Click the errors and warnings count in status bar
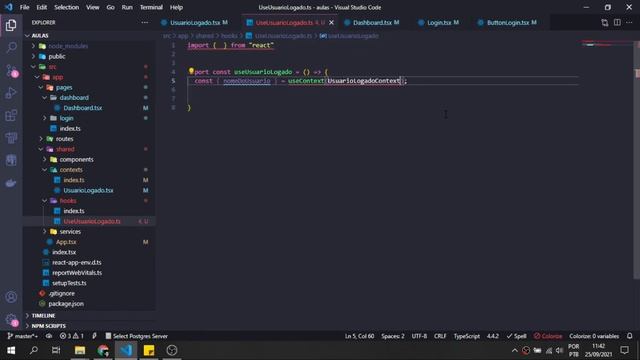640x360 pixels. tap(71, 336)
